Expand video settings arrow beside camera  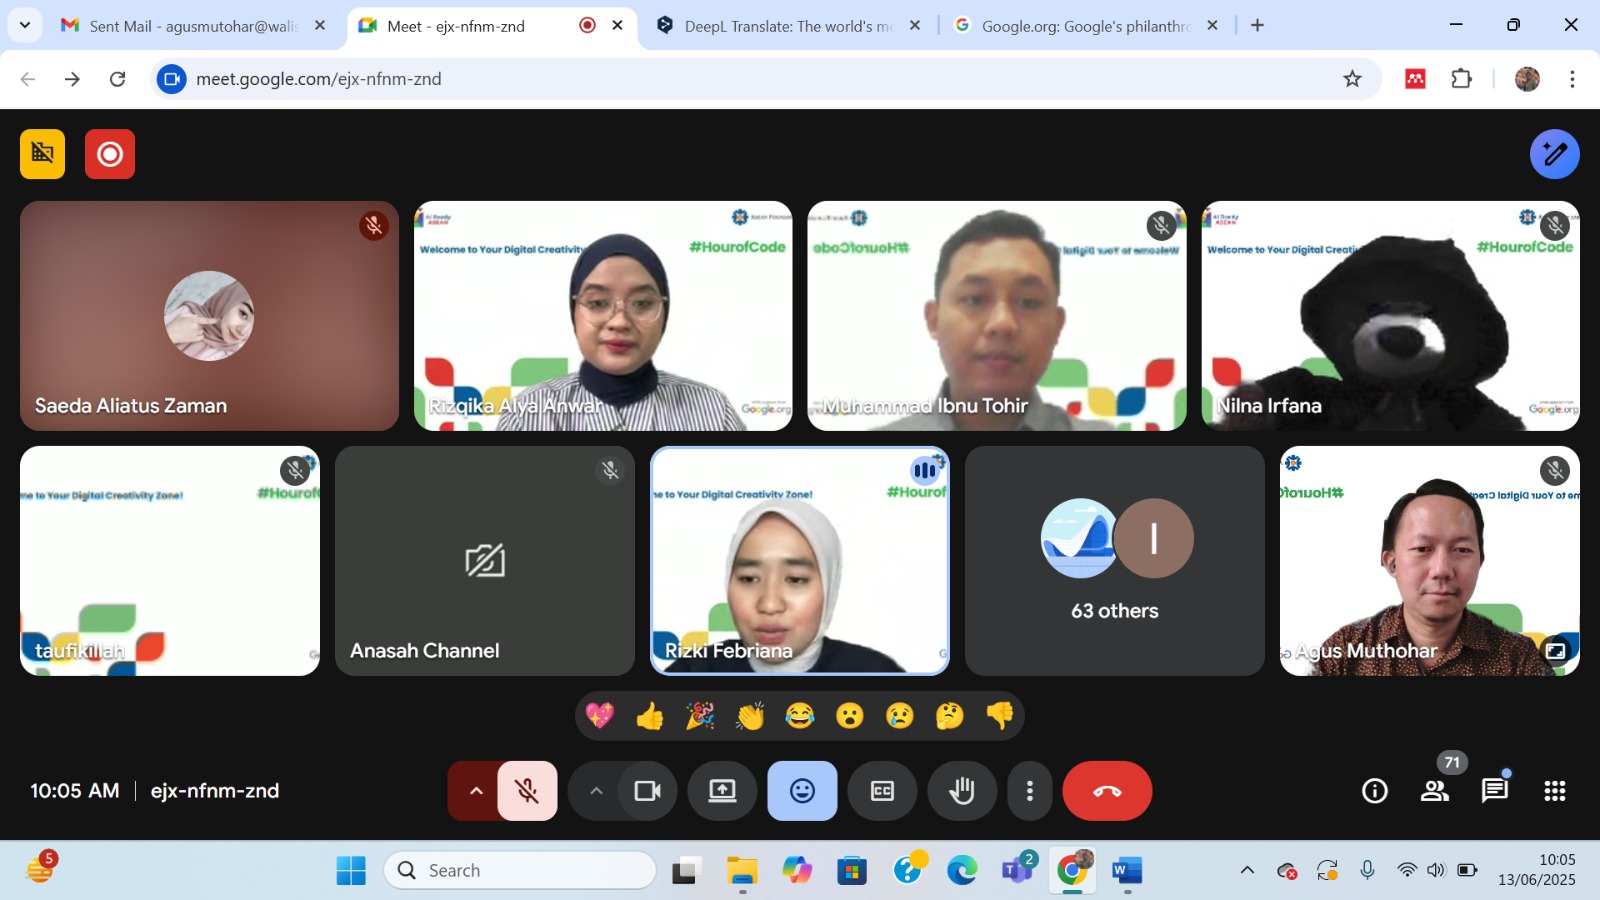596,791
